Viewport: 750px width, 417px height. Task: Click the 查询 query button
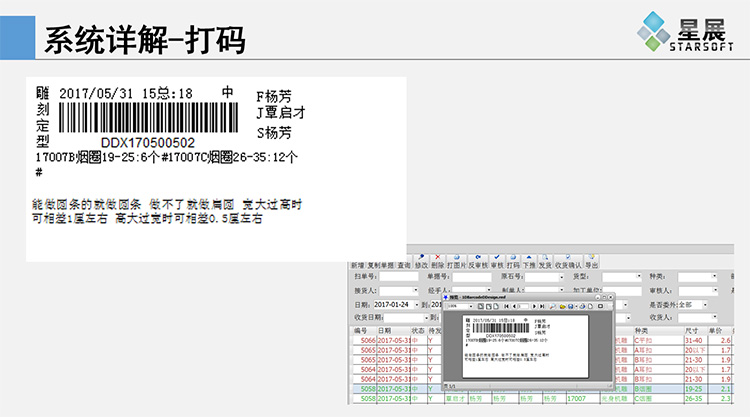[403, 266]
